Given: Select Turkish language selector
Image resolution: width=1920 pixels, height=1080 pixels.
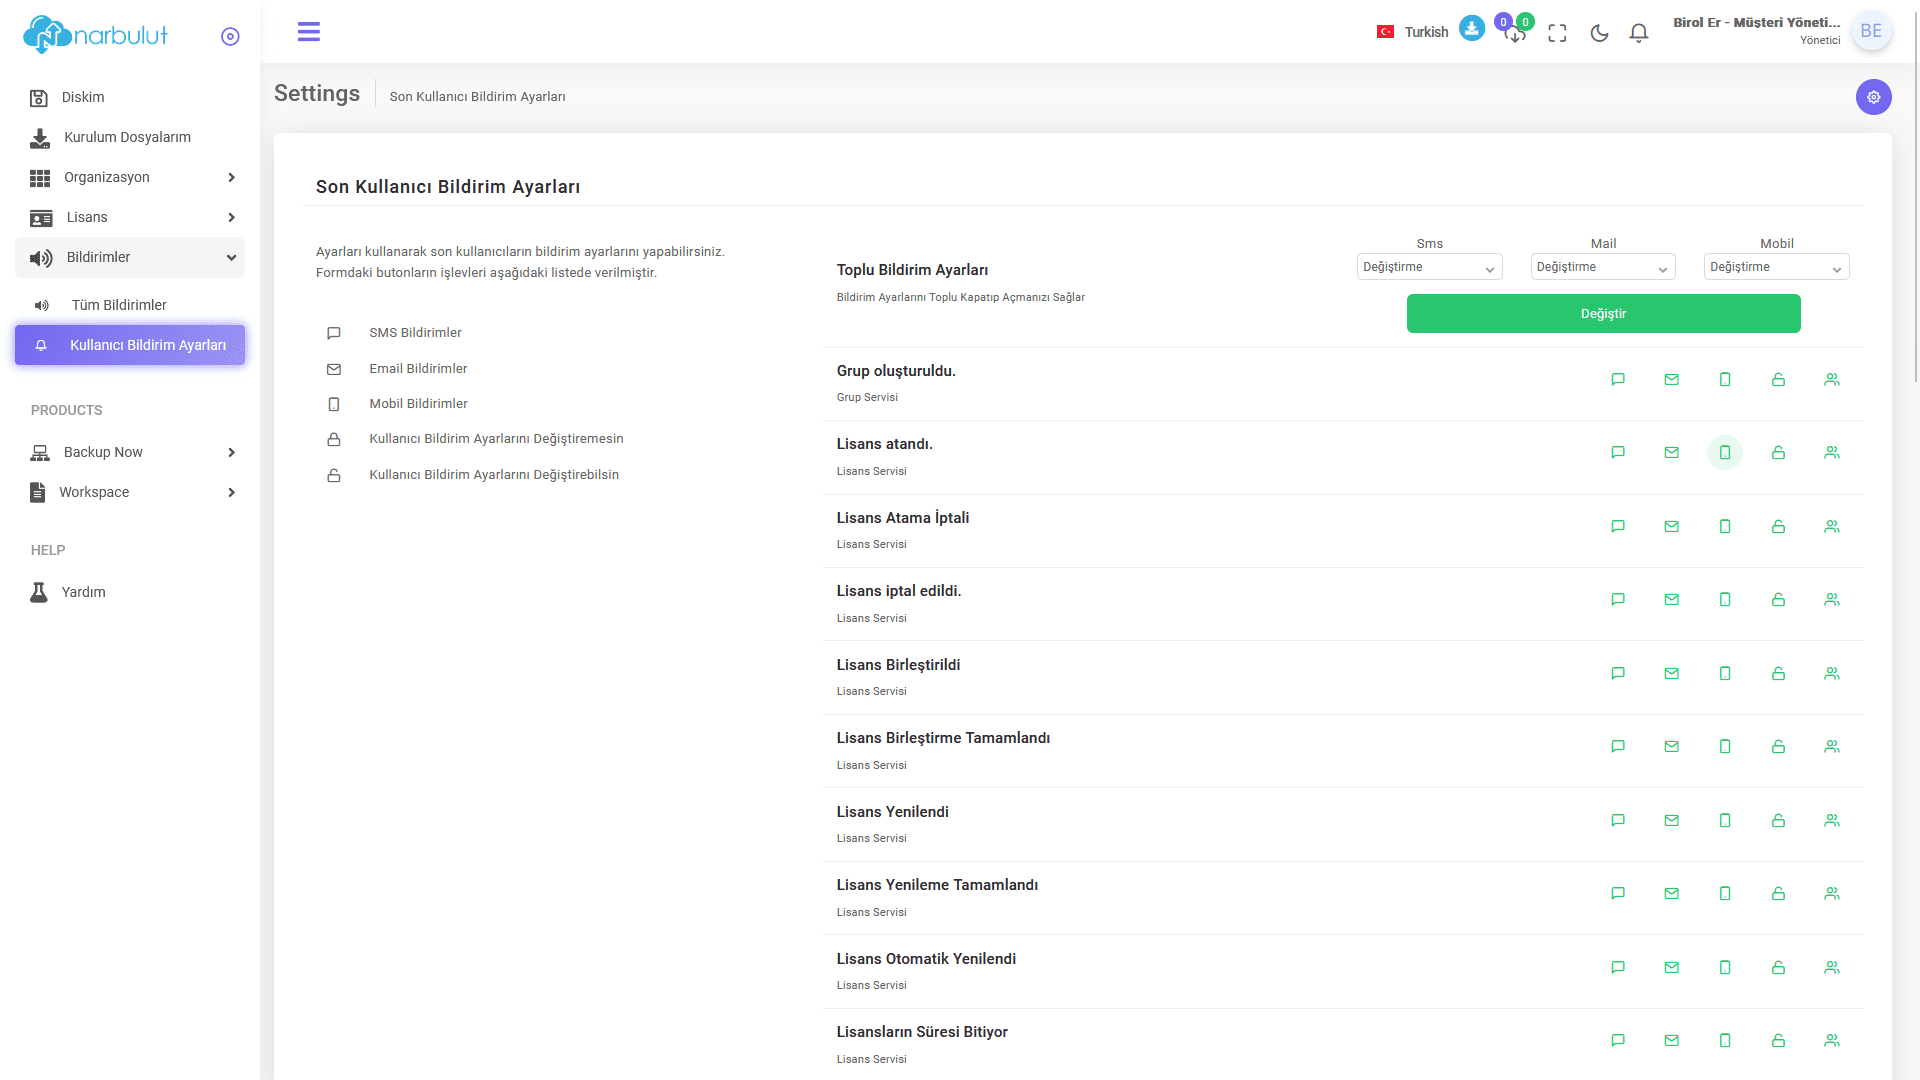Looking at the screenshot, I should [1412, 32].
